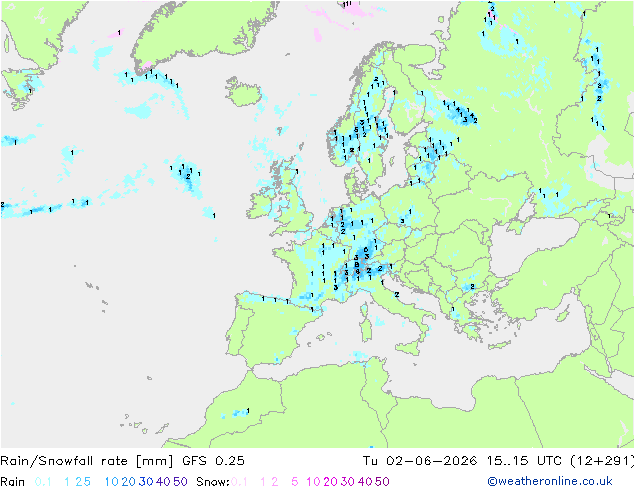Screen dimensions: 634x490
Task: Open the weatheronline.co.uk copyright link
Action: tap(550, 481)
